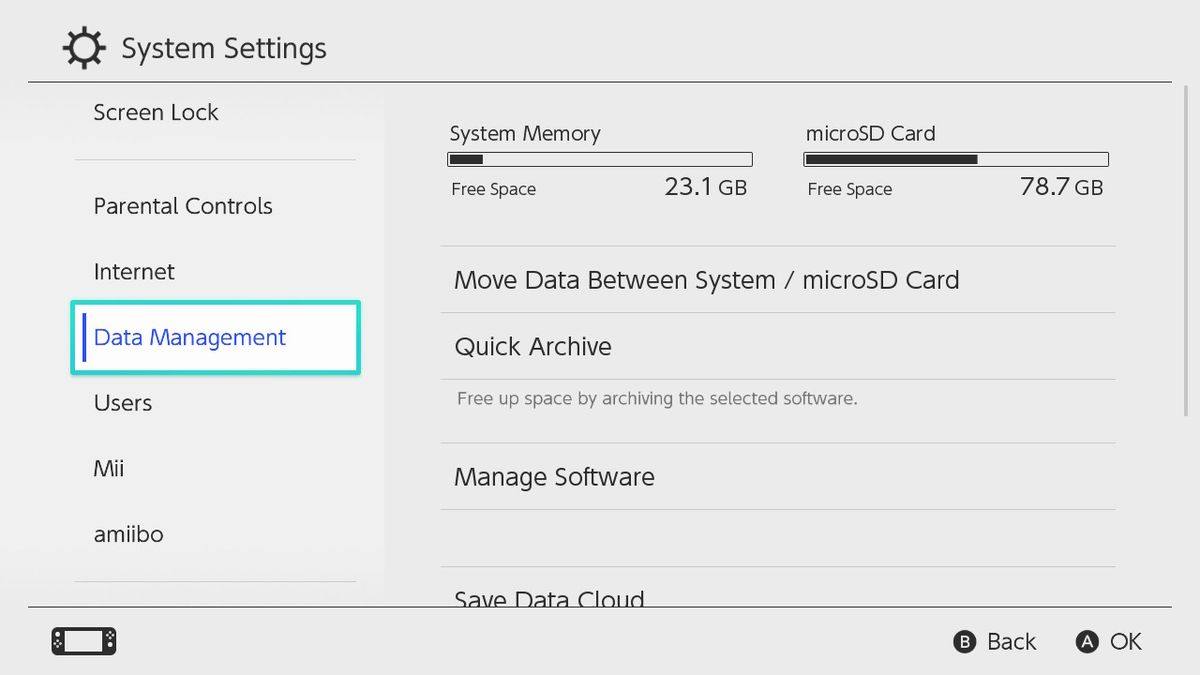Open Manage Software
This screenshot has width=1200, height=675.
(554, 477)
